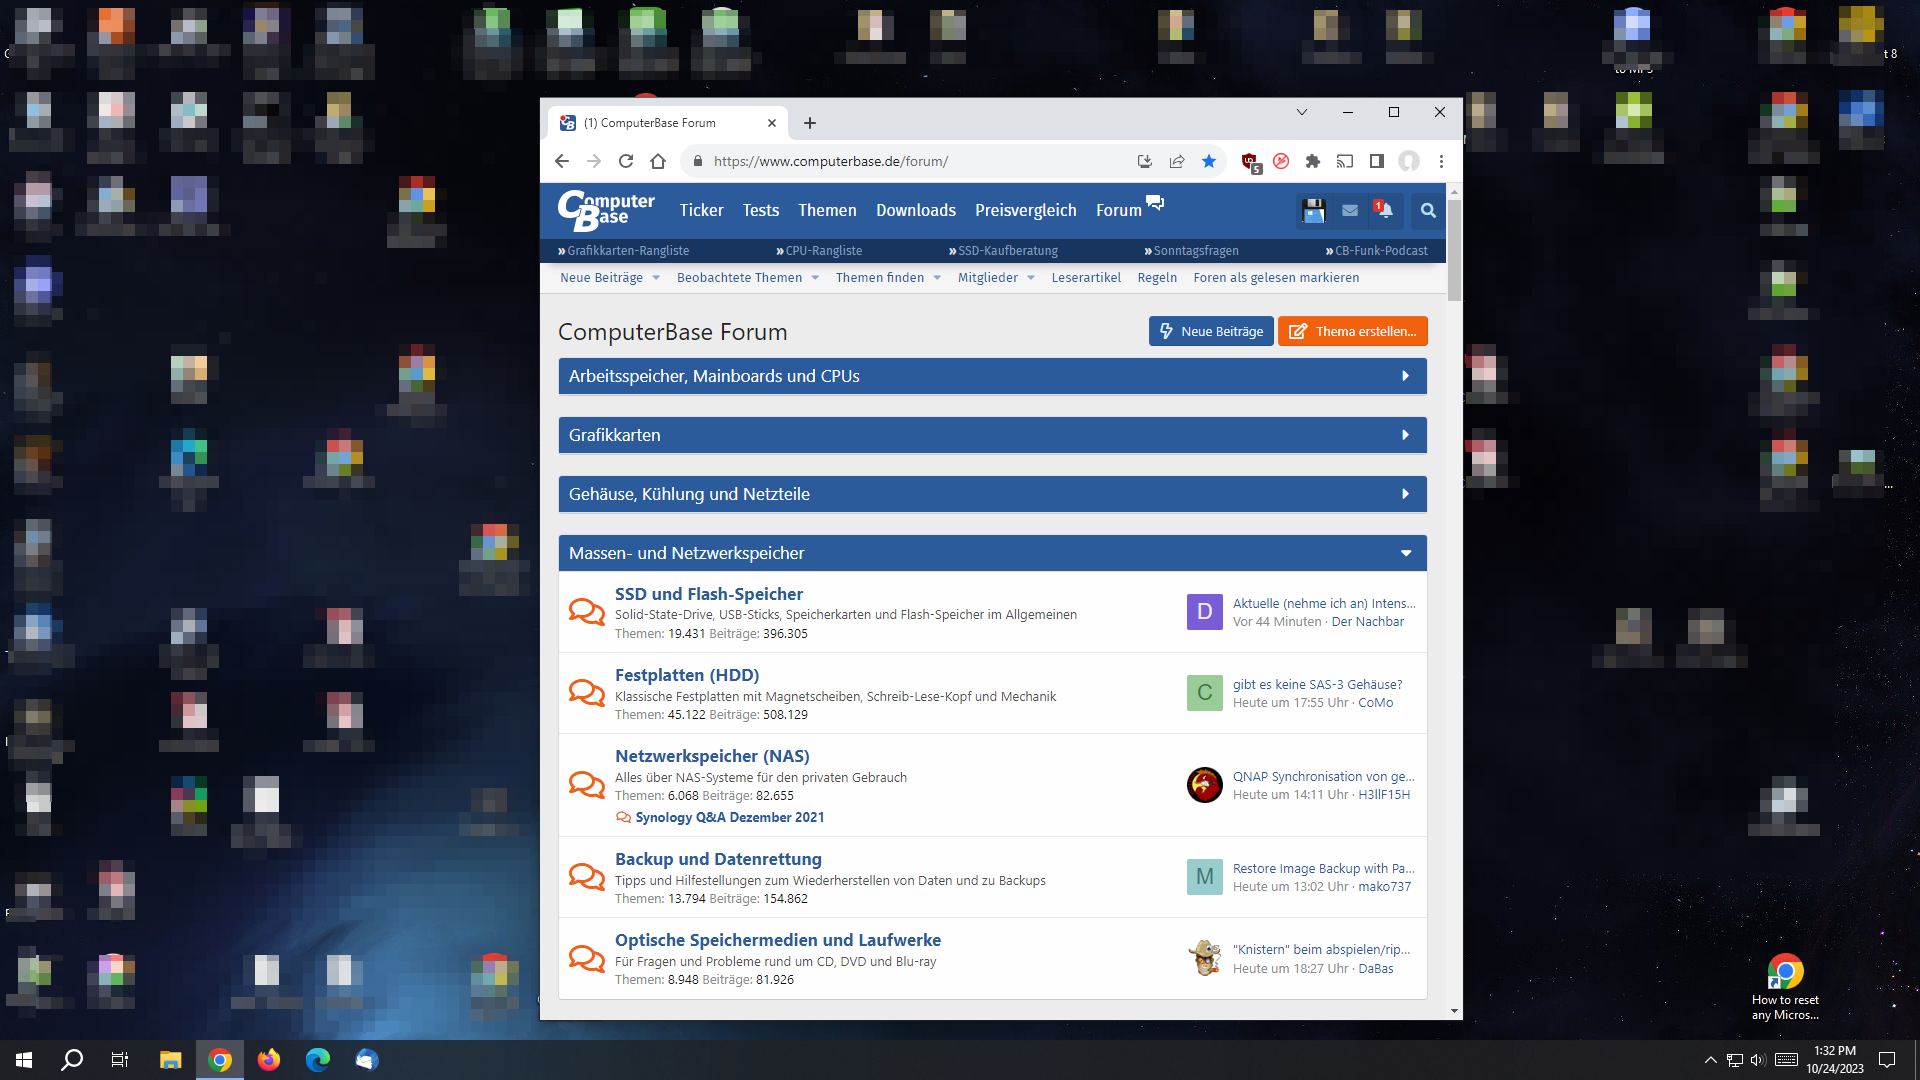Open the Extensions puzzle icon
The image size is (1920, 1080).
click(x=1313, y=161)
